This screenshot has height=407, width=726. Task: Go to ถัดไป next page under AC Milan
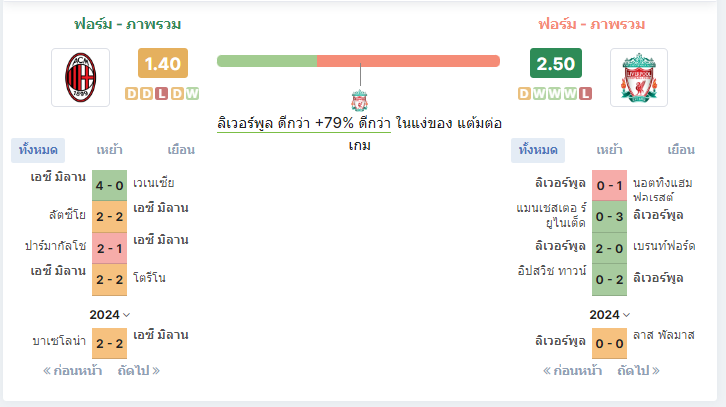(138, 370)
